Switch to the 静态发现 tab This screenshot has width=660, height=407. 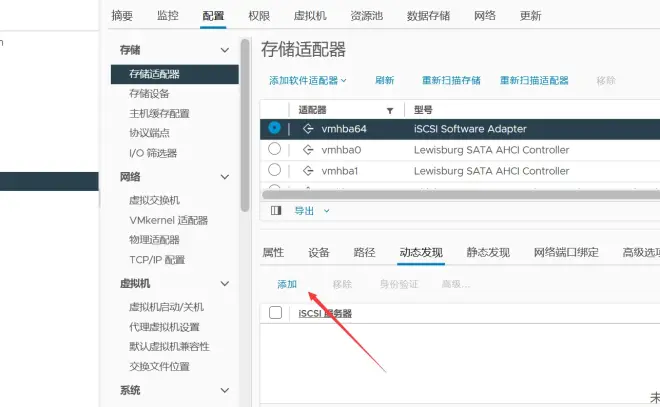(x=488, y=252)
